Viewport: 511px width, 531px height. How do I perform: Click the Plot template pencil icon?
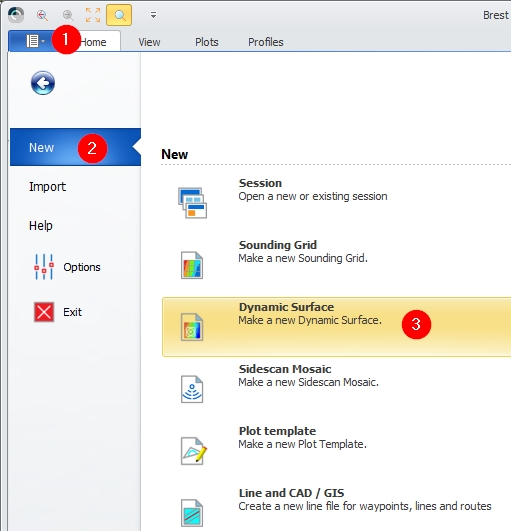(193, 451)
